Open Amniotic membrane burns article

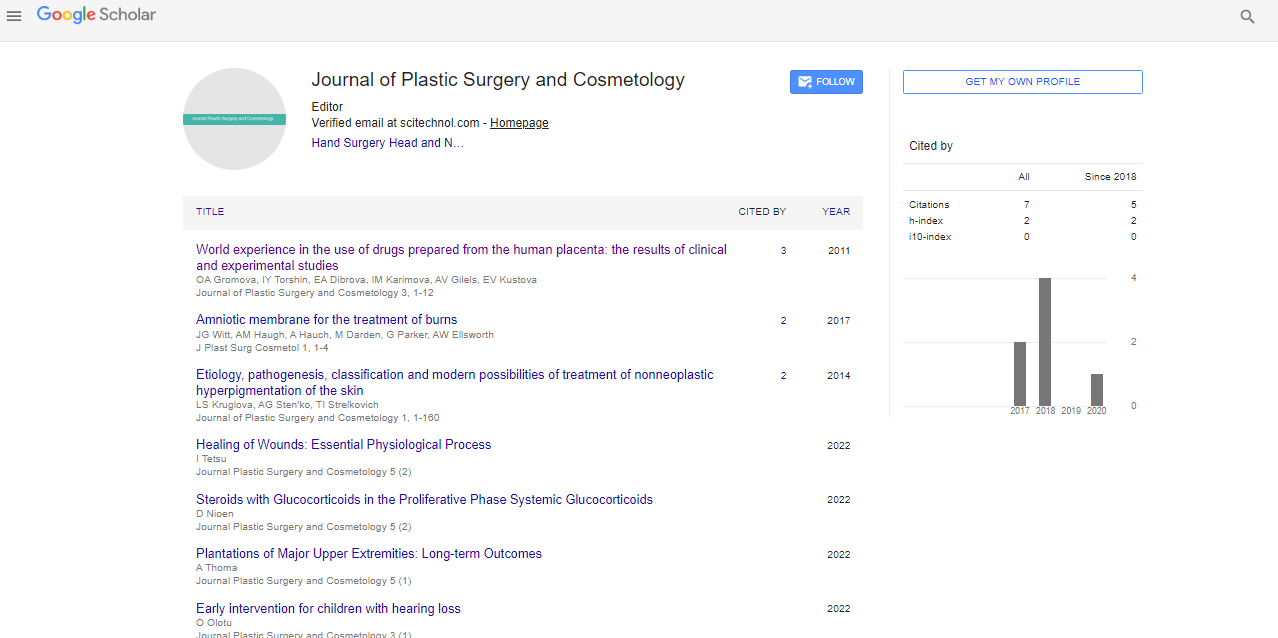(x=326, y=320)
